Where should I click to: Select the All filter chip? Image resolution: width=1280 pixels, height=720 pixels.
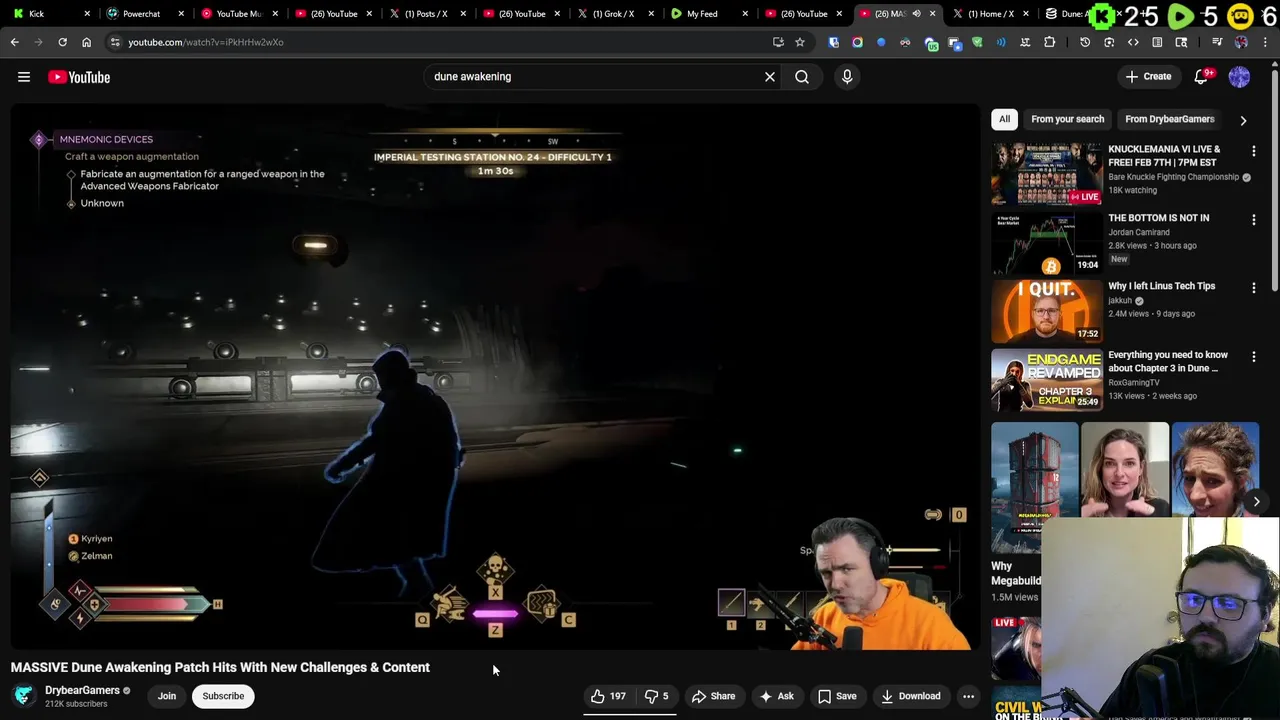click(1004, 119)
